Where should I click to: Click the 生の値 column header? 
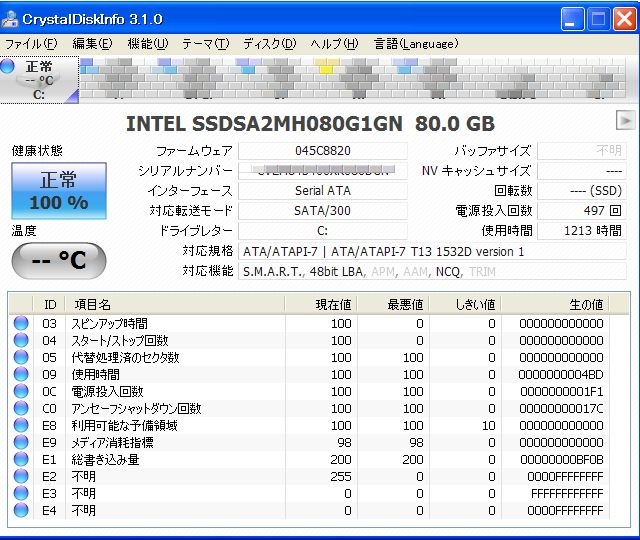pyautogui.click(x=556, y=304)
